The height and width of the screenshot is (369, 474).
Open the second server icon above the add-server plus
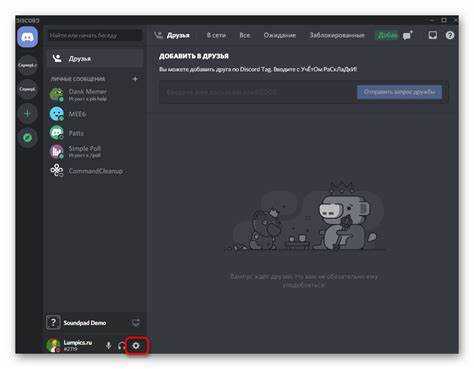[28, 89]
